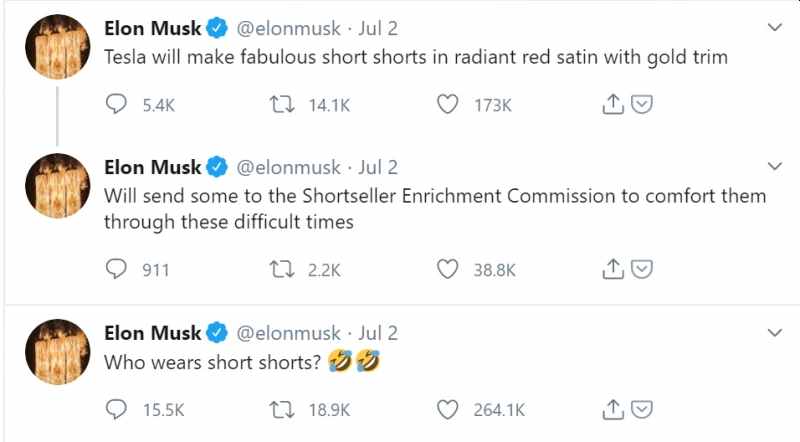Image resolution: width=800 pixels, height=442 pixels.
Task: Open Elon Musk's profile from the first tweet's name
Action: [152, 28]
